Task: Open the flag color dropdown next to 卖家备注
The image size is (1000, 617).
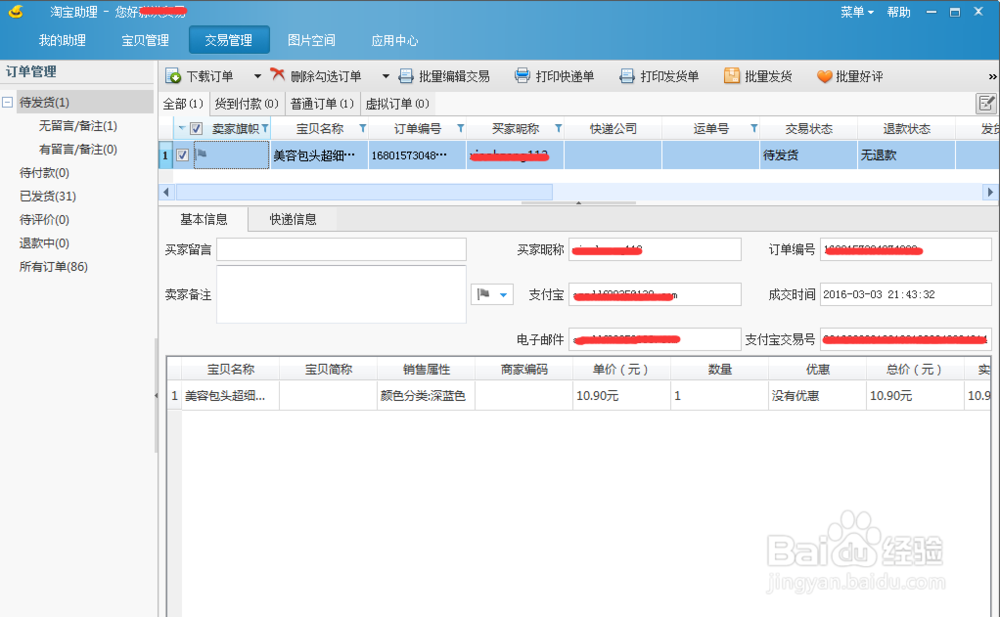Action: (x=501, y=294)
